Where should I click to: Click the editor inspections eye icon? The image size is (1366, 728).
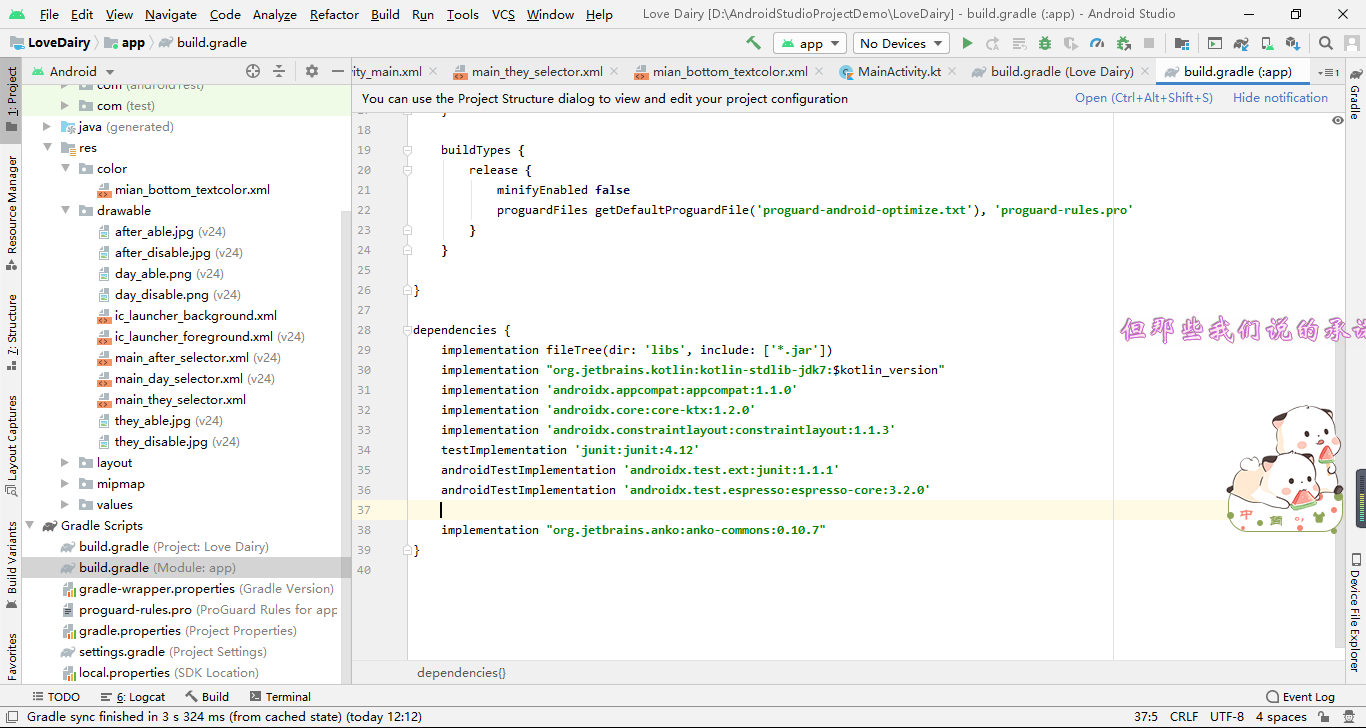point(1338,120)
